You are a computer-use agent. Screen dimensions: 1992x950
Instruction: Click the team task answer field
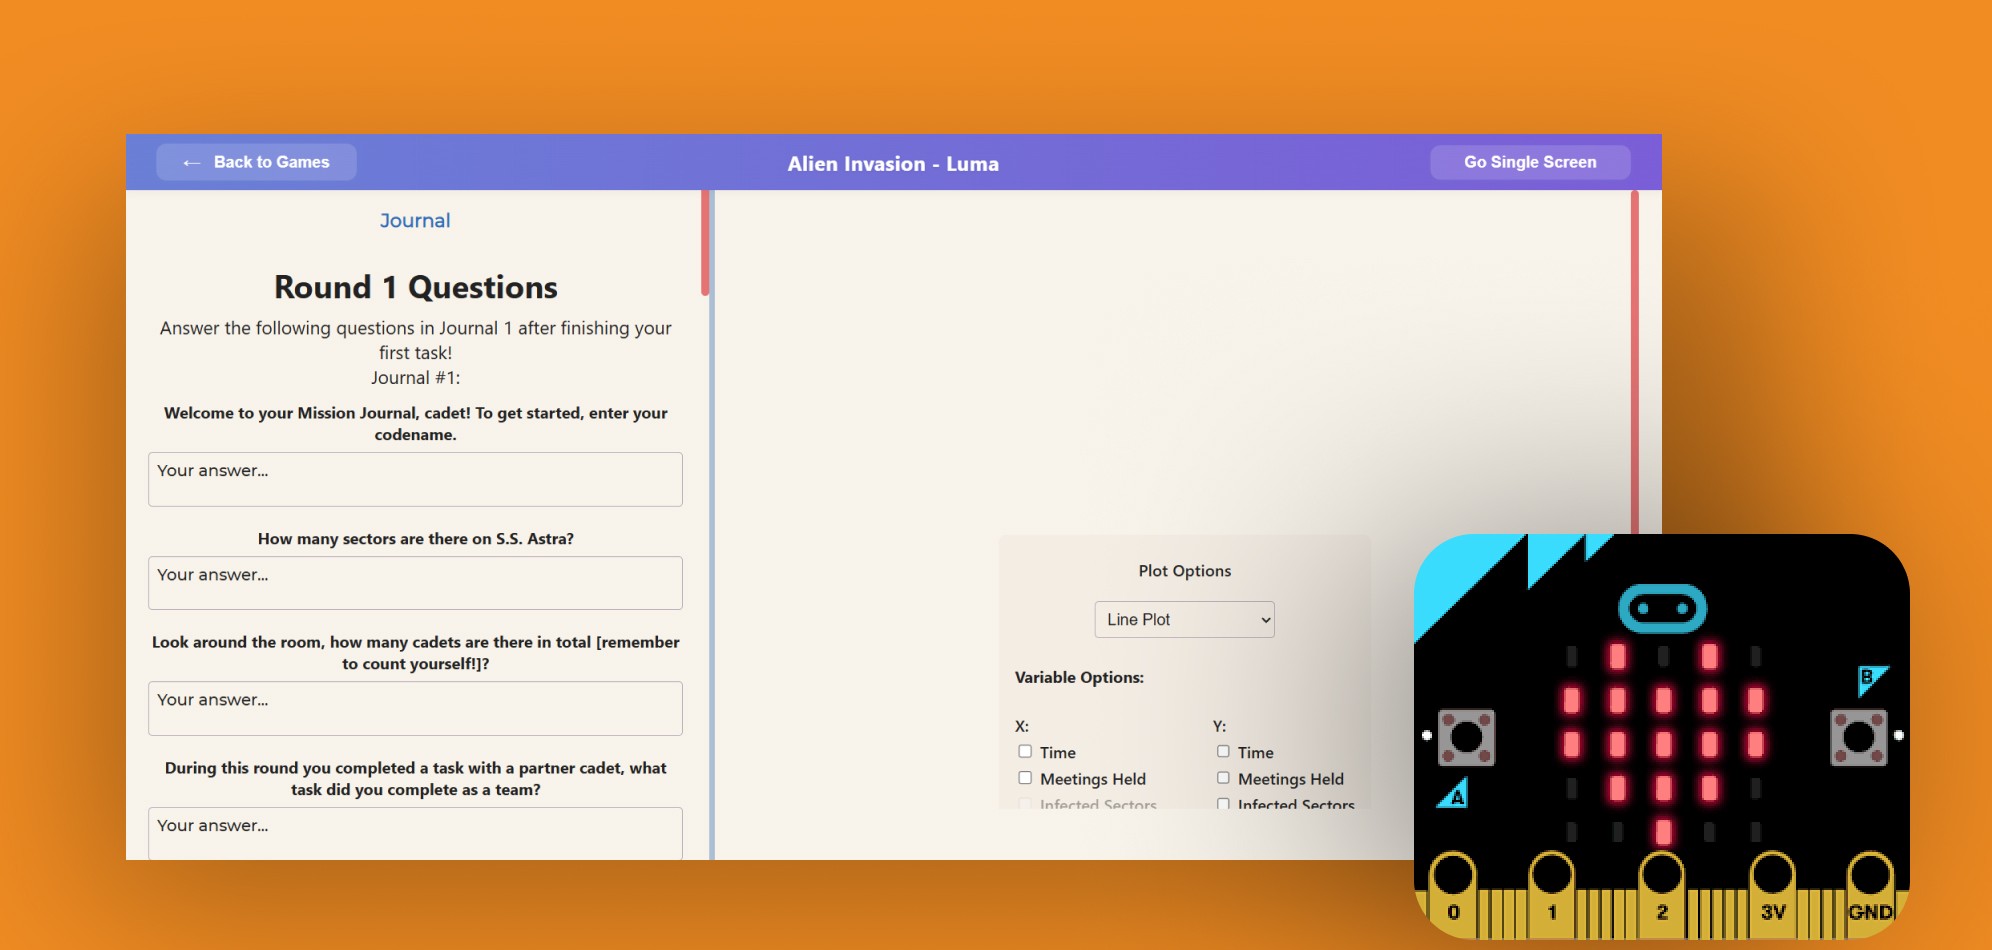click(x=415, y=833)
